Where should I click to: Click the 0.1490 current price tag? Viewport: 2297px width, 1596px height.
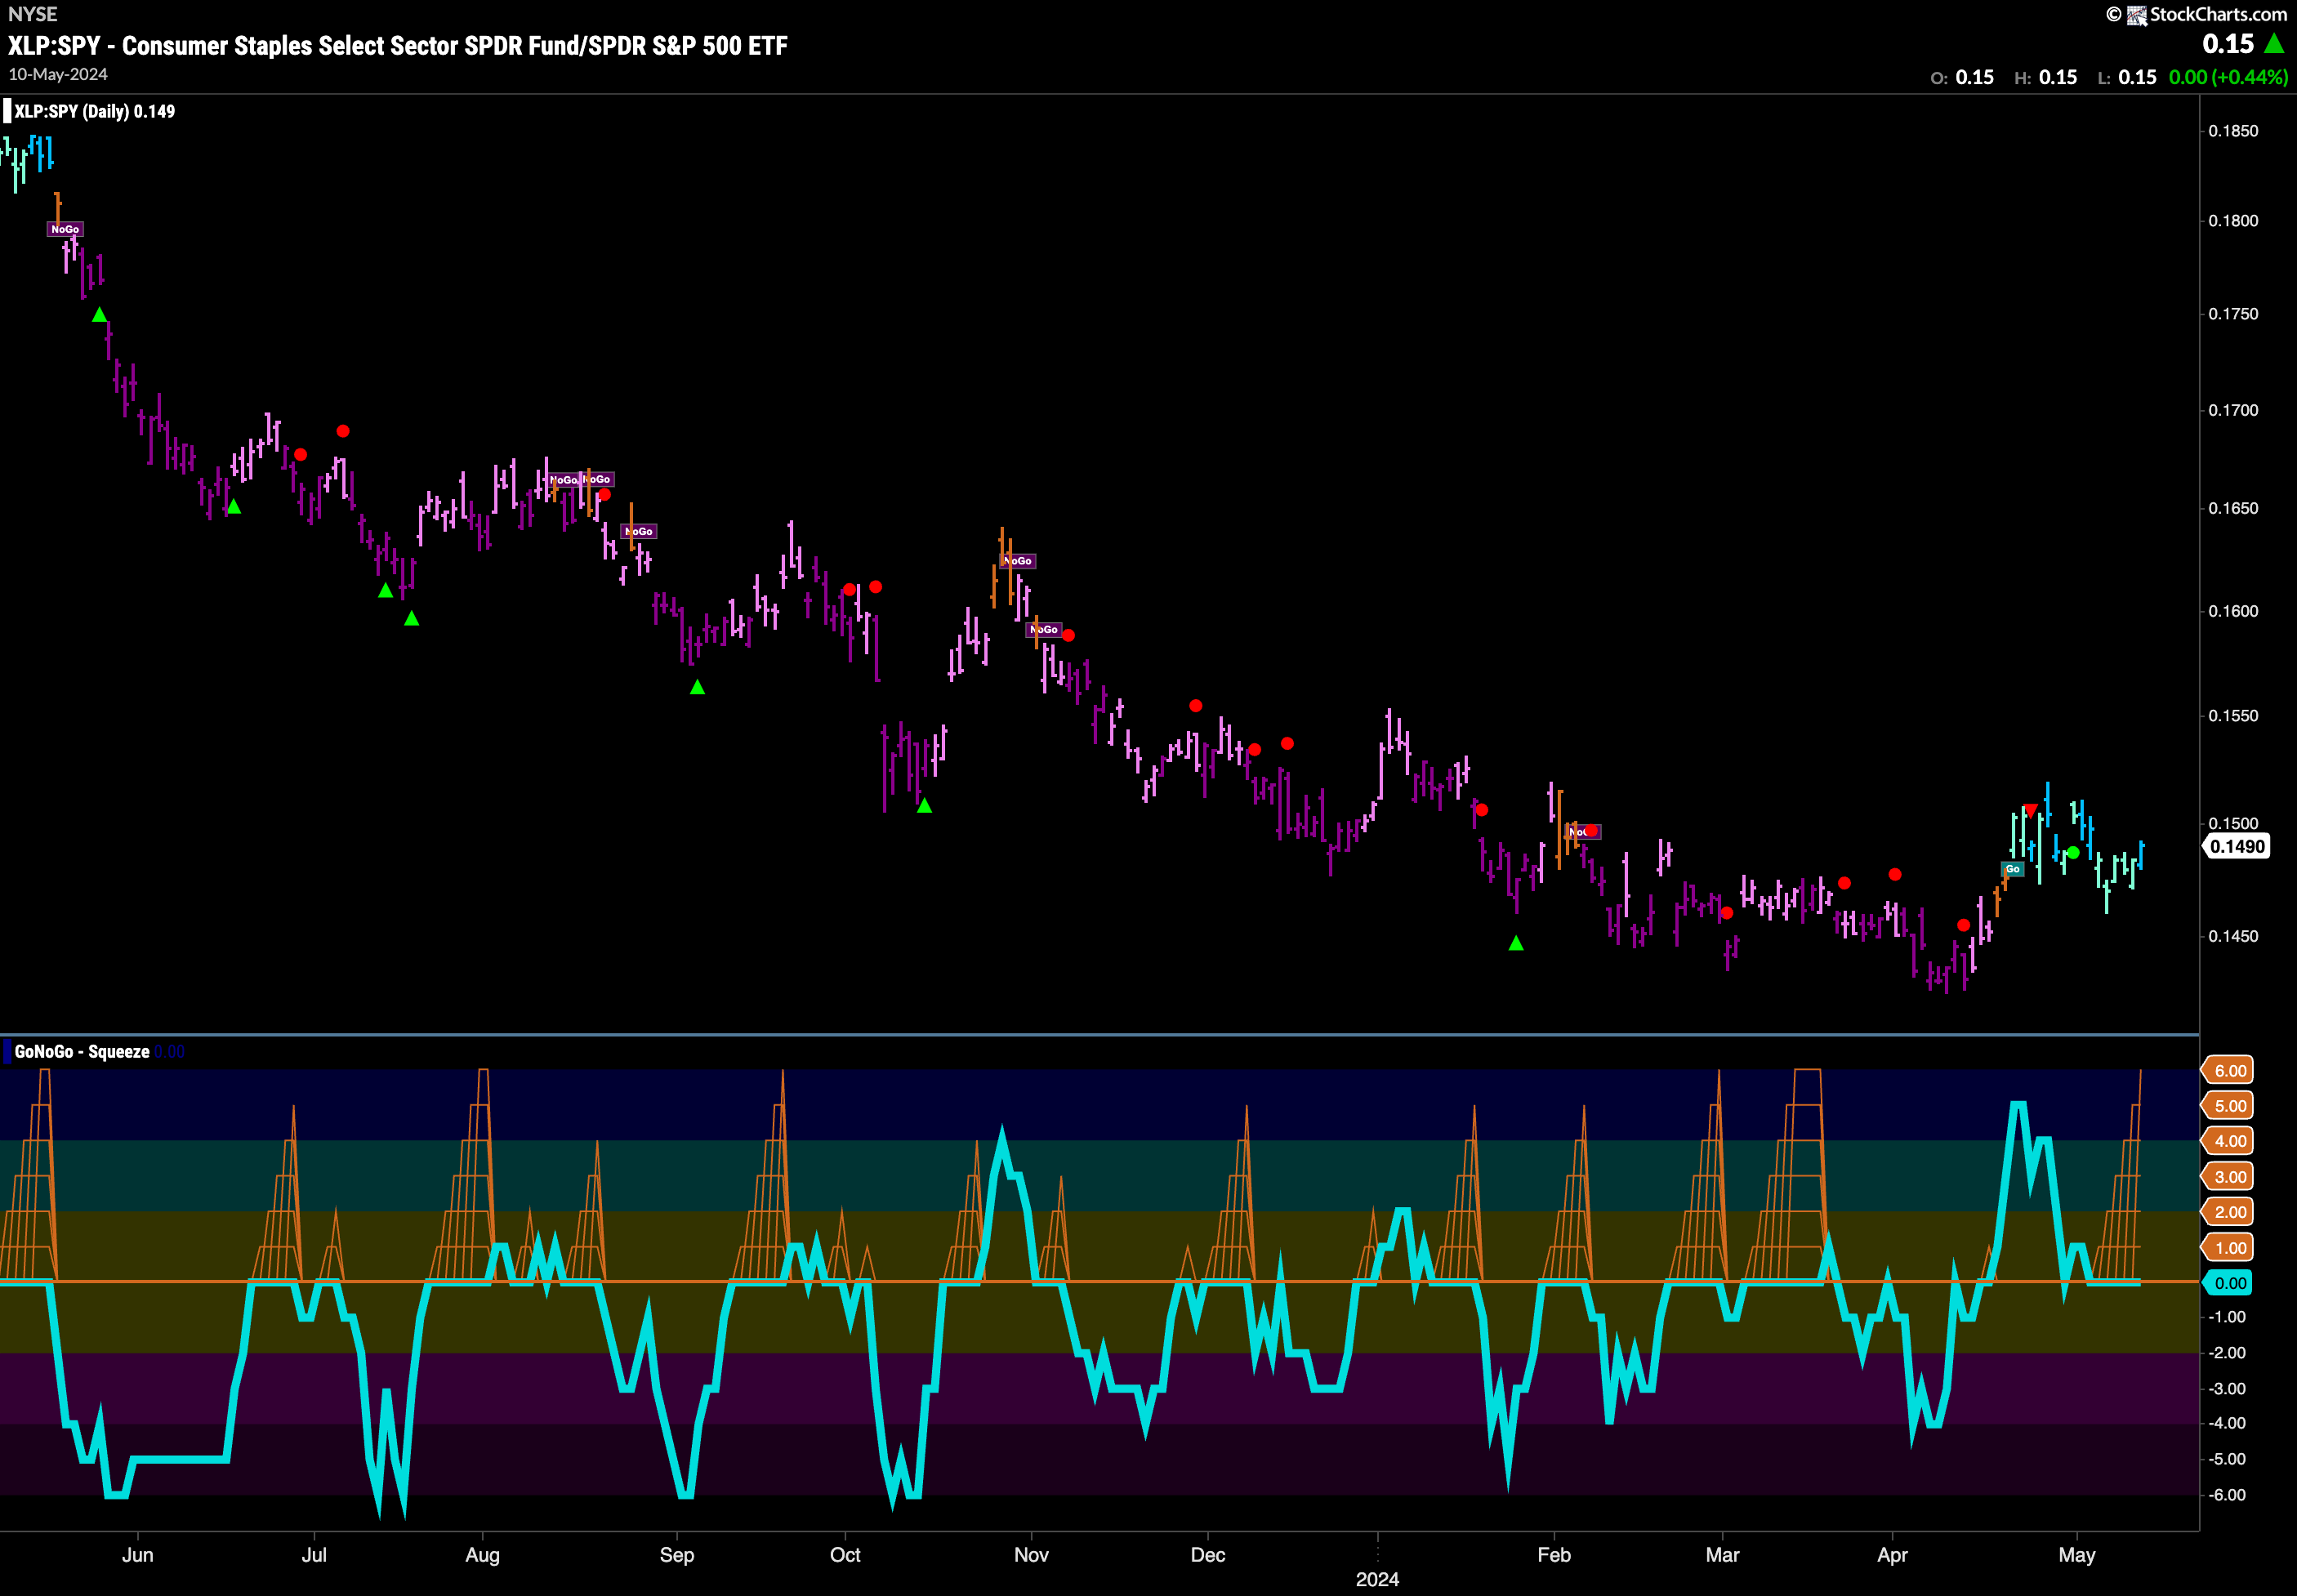pos(2236,847)
